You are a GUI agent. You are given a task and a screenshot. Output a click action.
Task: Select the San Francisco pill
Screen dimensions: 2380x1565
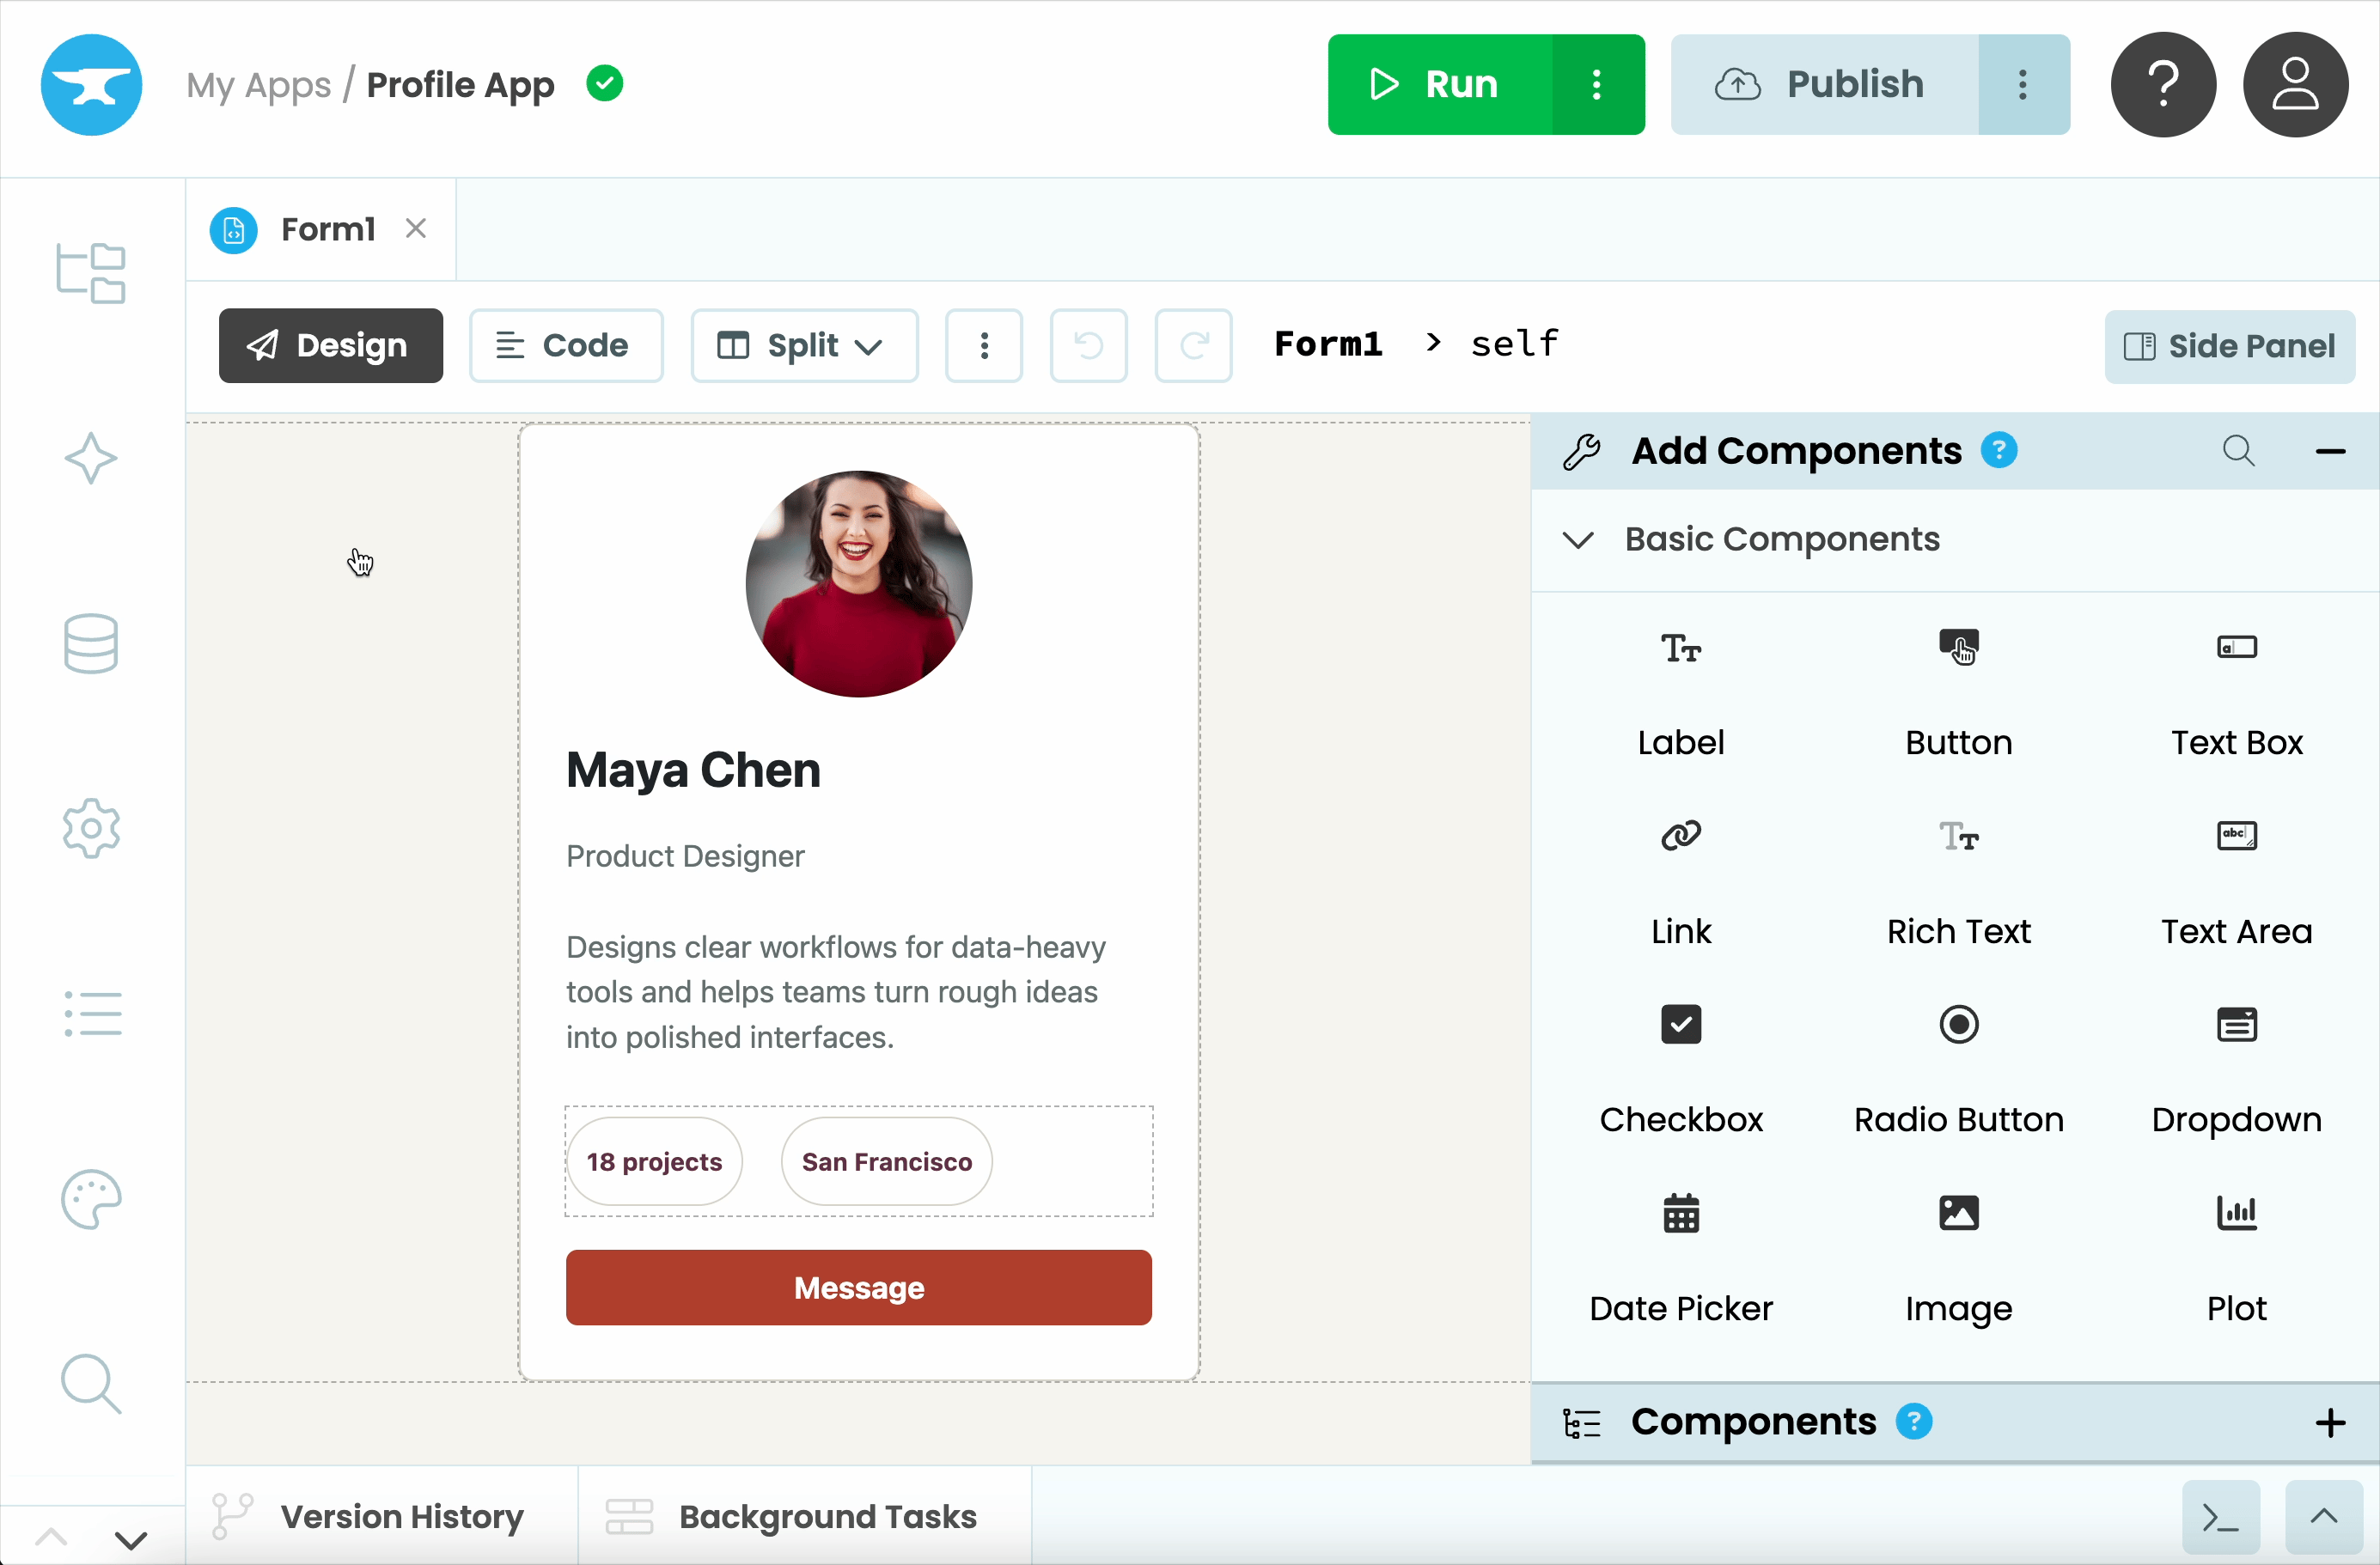click(886, 1162)
